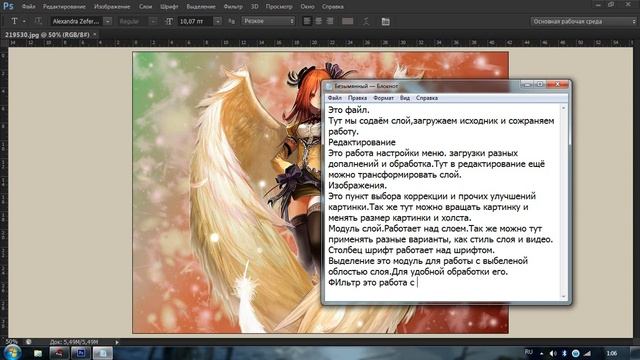Open the file explorer taskbar icon
Image resolution: width=640 pixels, height=360 pixels.
pos(38,353)
